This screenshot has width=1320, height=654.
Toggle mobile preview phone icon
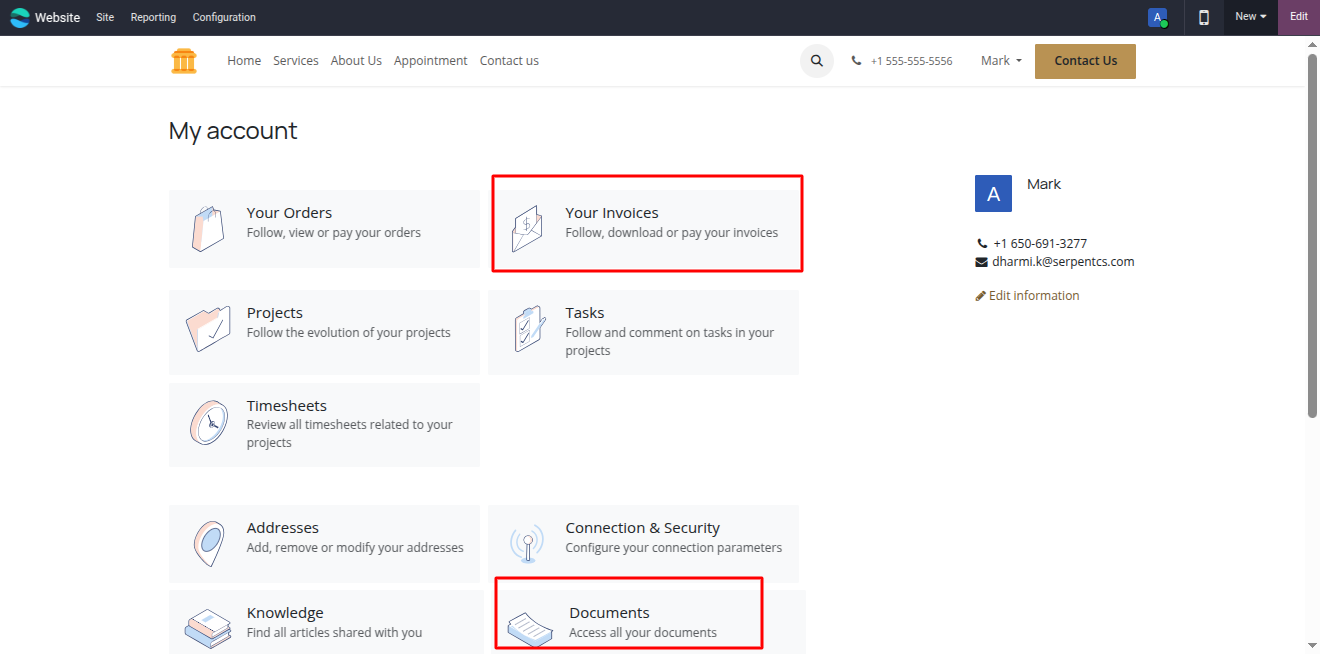pos(1204,17)
